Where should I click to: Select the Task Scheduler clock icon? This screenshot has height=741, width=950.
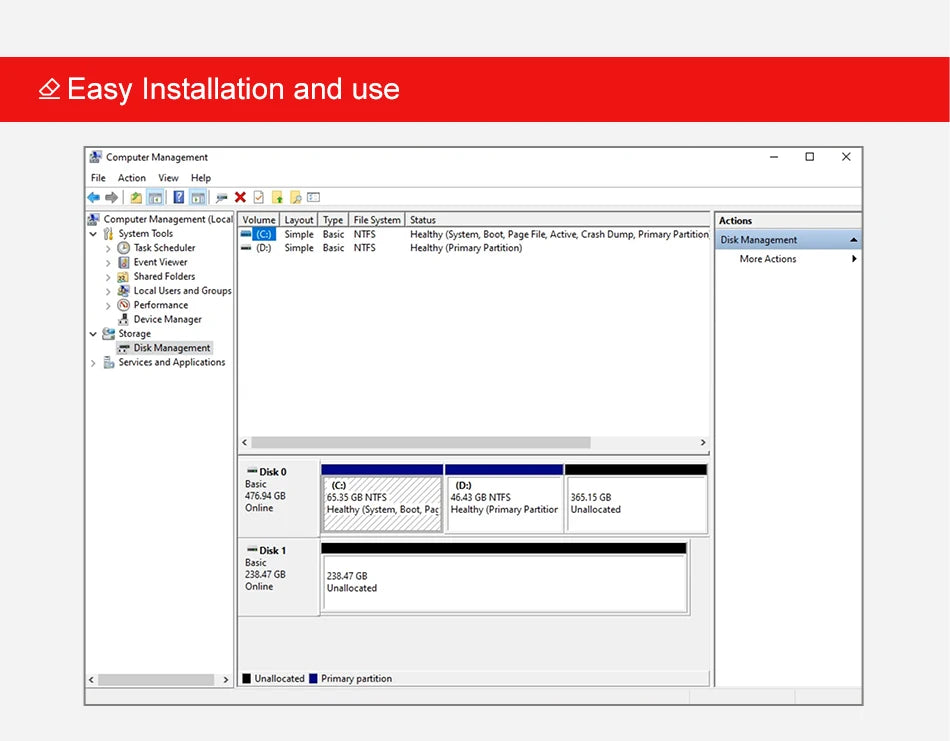click(124, 248)
